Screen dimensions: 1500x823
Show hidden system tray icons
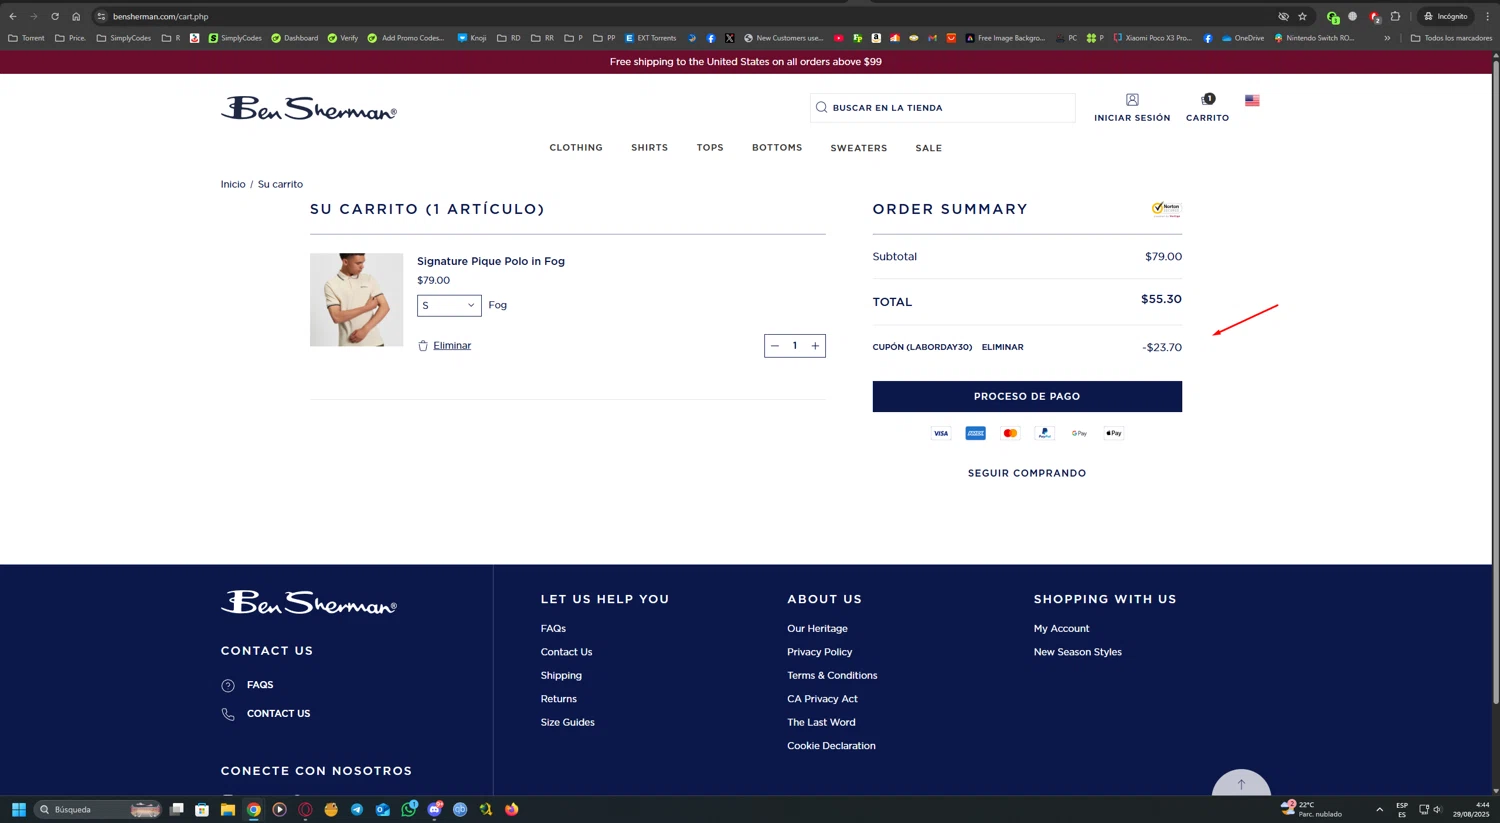point(1380,810)
